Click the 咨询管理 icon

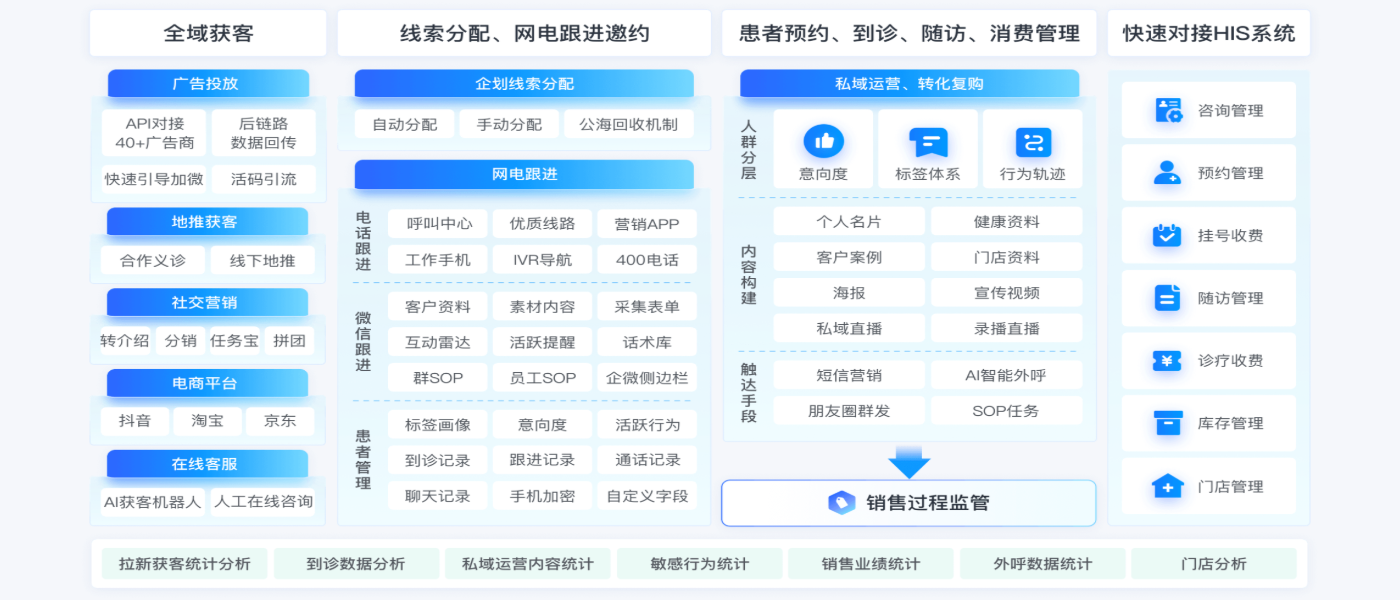click(1167, 110)
